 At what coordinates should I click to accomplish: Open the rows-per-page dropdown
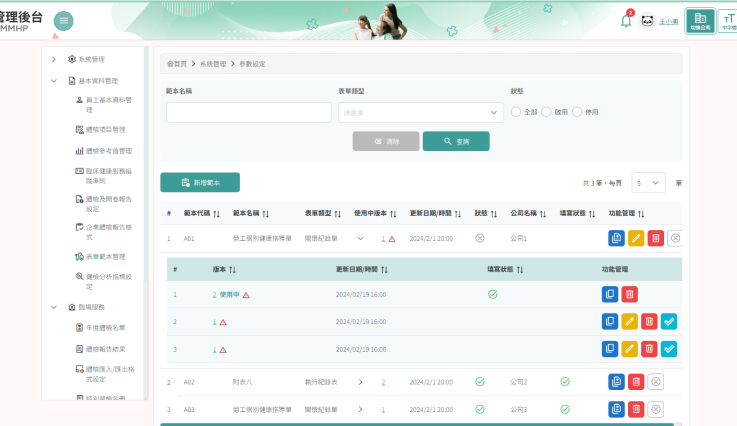click(x=648, y=183)
